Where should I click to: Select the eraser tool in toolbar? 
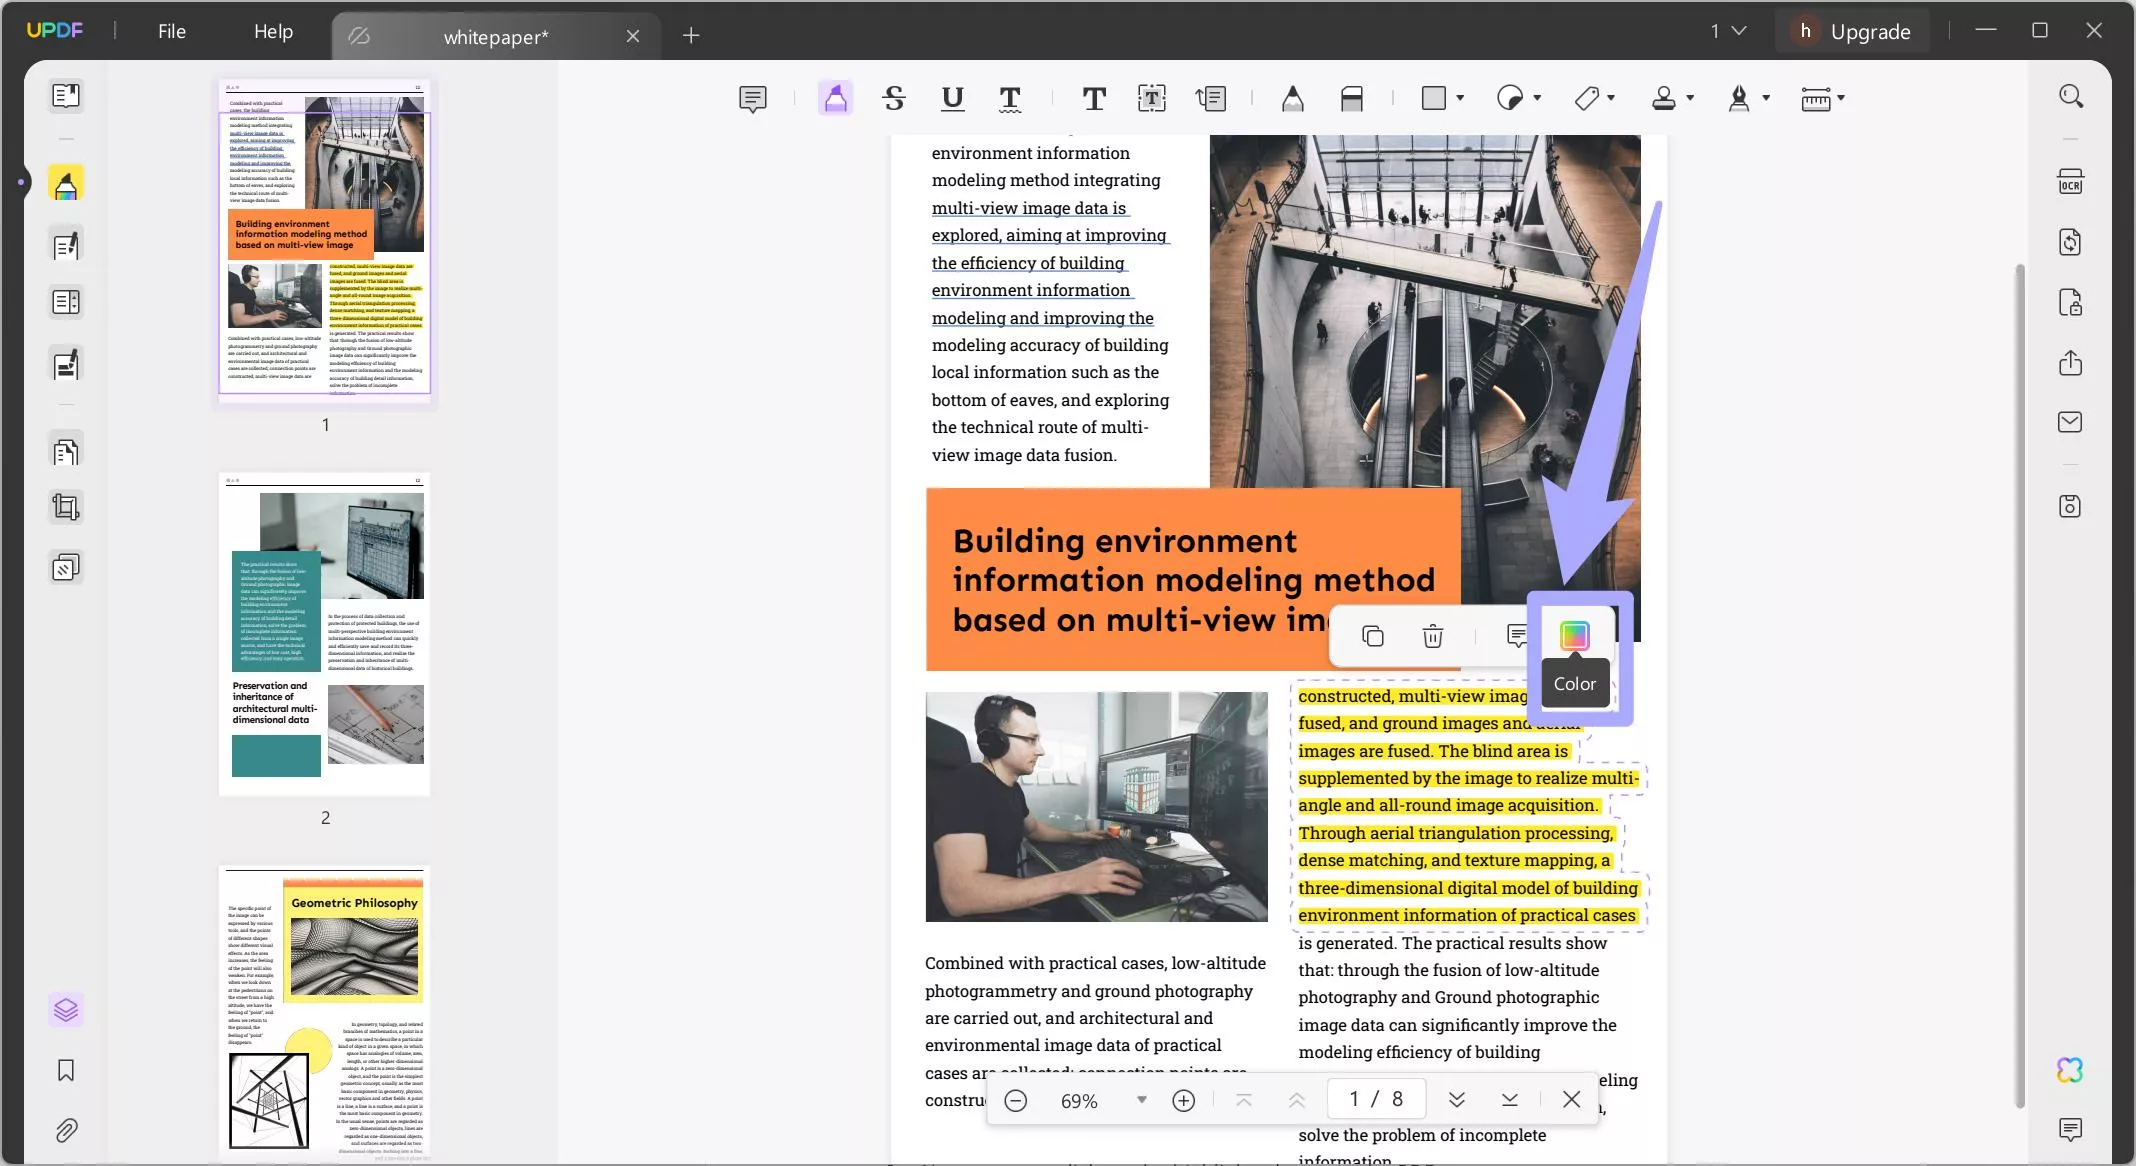coord(1351,98)
